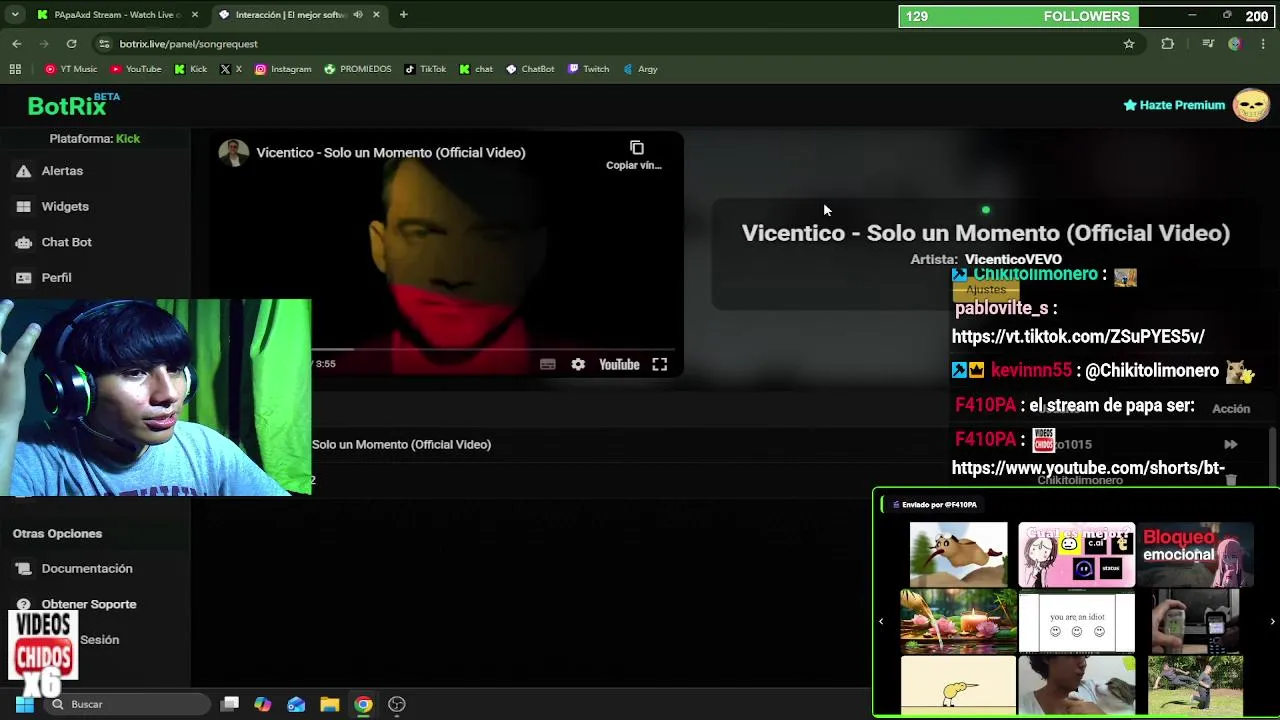Viewport: 1280px width, 720px height.
Task: Click the Widgets grid icon
Action: (24, 206)
